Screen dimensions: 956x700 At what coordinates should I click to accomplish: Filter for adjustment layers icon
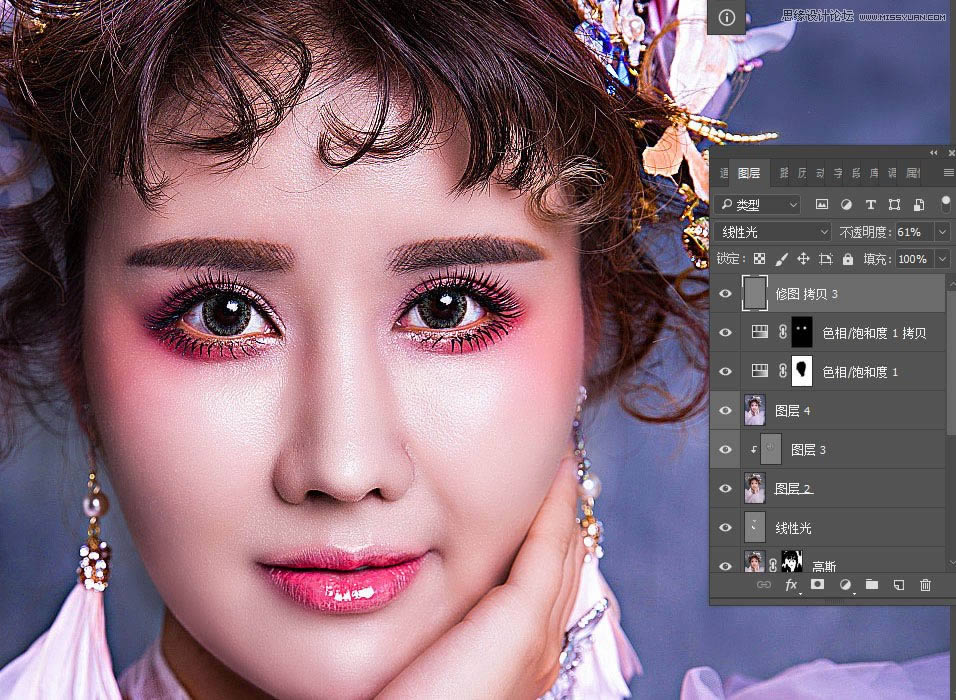point(846,204)
